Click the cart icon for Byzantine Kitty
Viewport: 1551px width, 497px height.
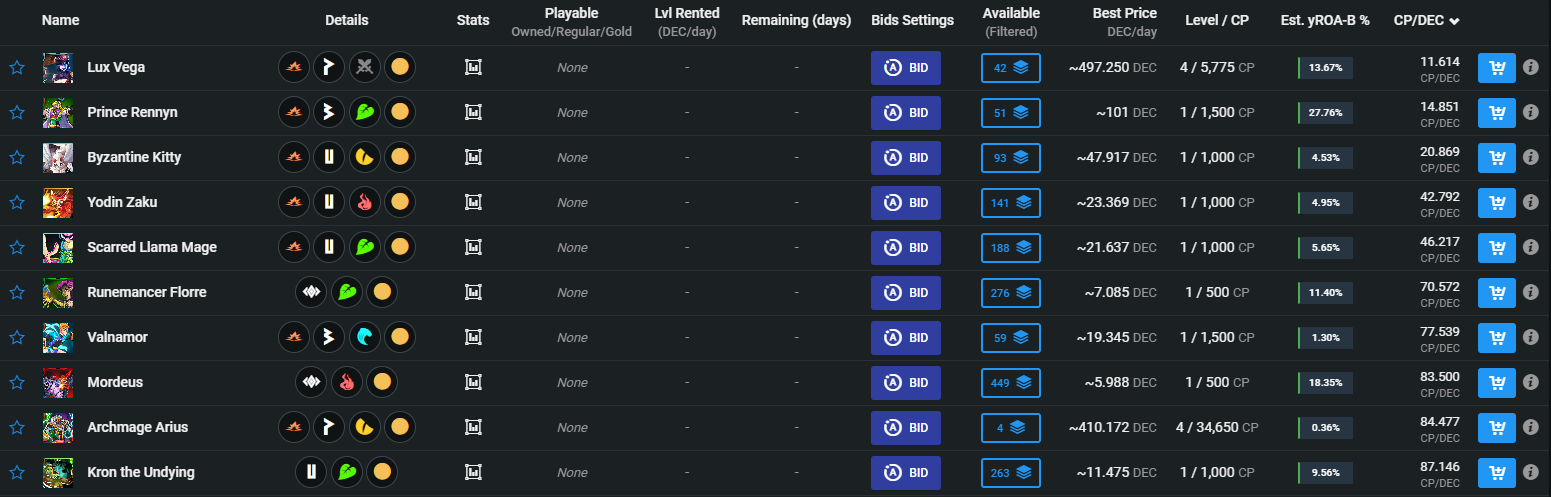pyautogui.click(x=1497, y=158)
